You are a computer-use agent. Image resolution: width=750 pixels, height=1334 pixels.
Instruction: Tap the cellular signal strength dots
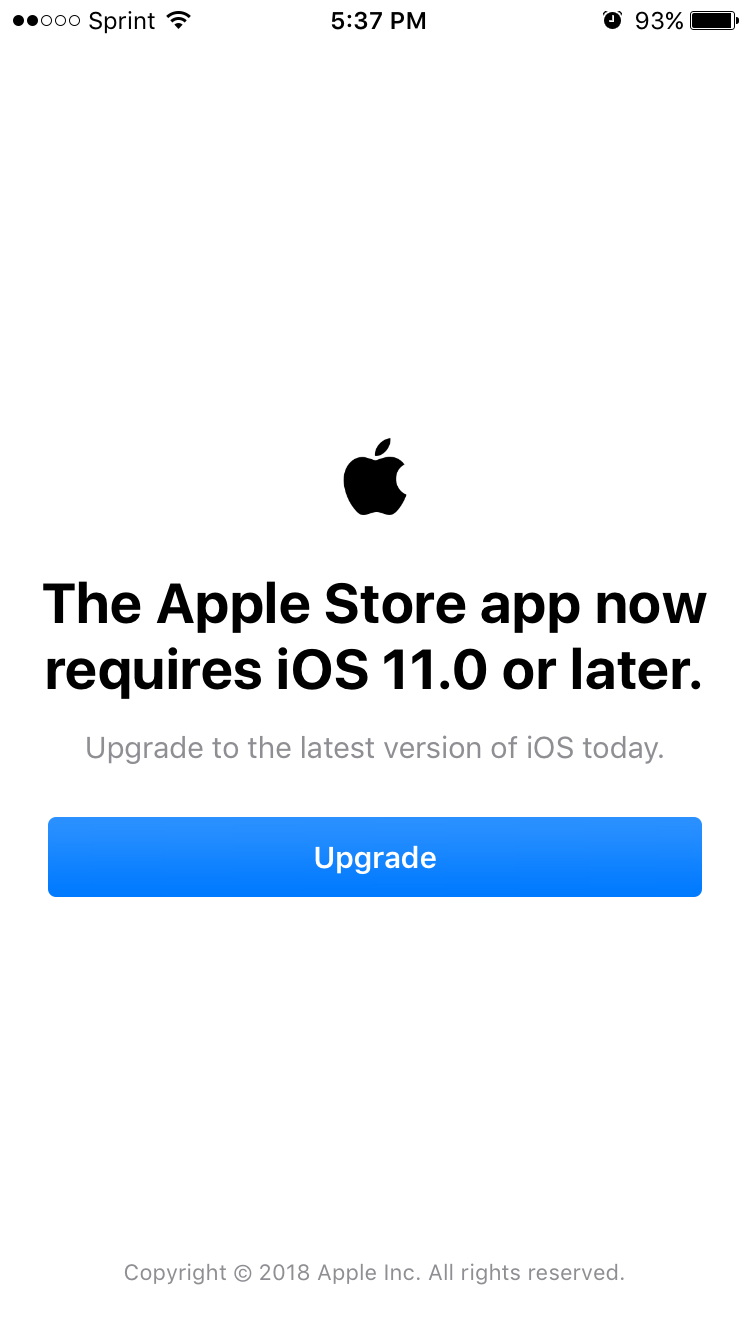[x=46, y=21]
